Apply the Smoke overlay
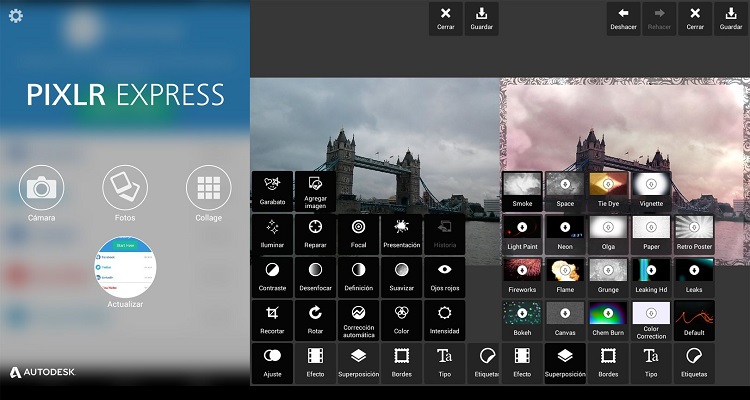This screenshot has height=400, width=750. 522,190
